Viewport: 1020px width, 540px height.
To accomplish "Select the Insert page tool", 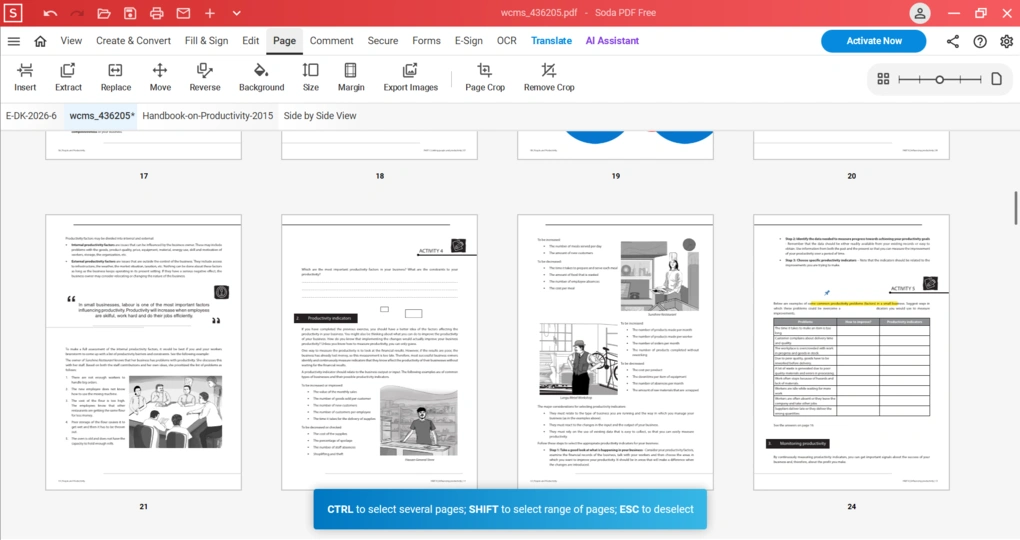I will pos(25,77).
